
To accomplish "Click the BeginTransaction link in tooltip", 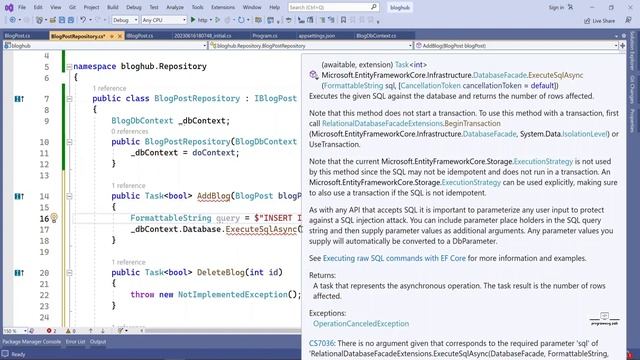I will tap(472, 123).
